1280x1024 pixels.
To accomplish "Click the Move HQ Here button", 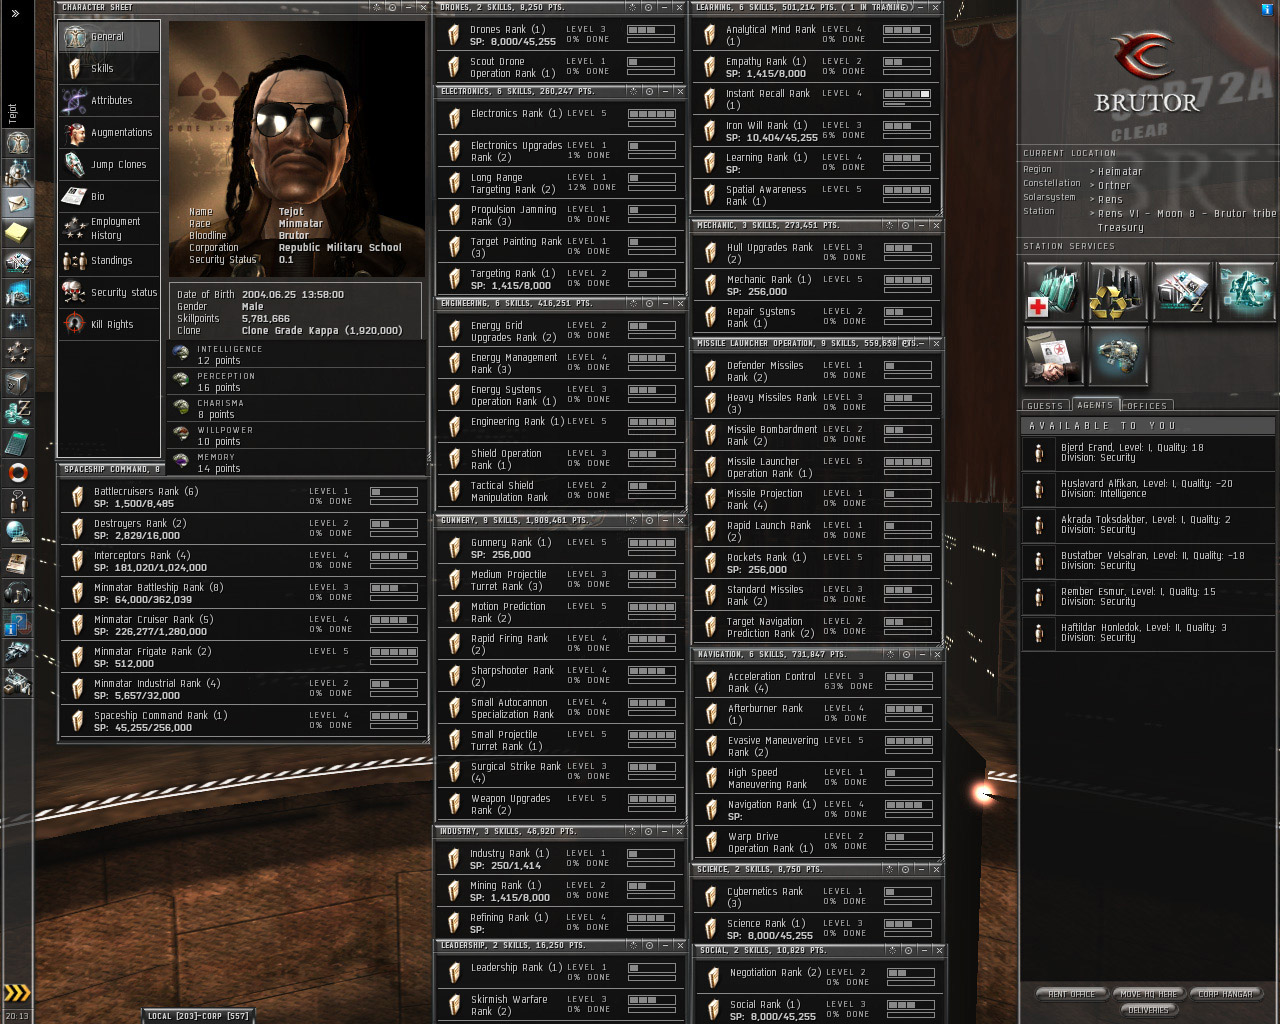I will tap(1149, 994).
